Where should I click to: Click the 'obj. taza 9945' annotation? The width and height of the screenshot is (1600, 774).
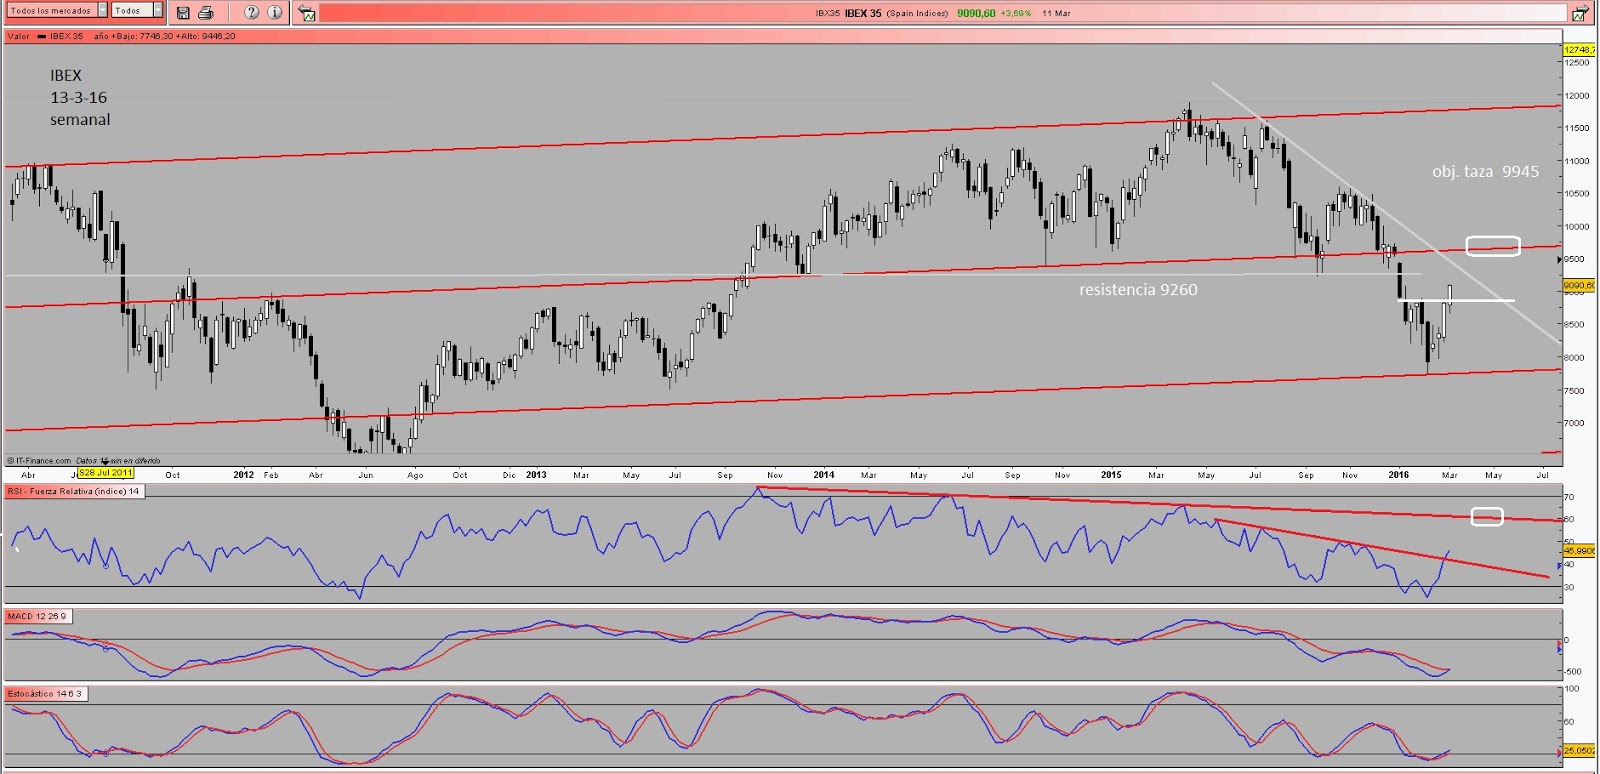click(x=1485, y=172)
